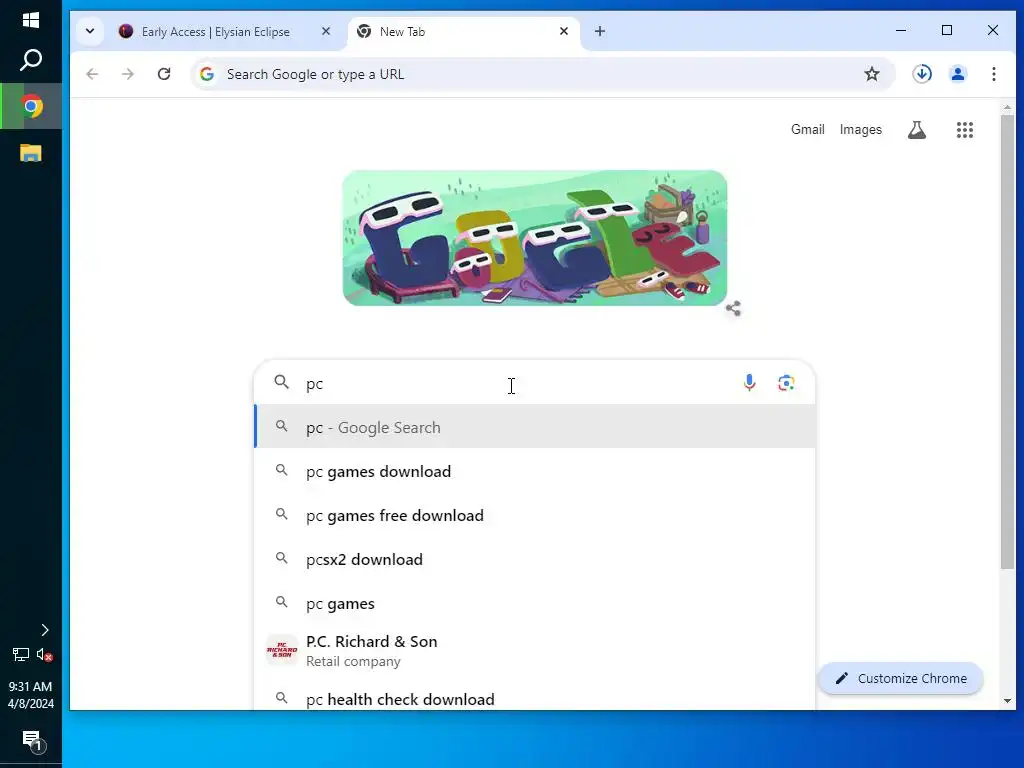Open the Gmail link
The width and height of the screenshot is (1024, 768).
click(808, 129)
